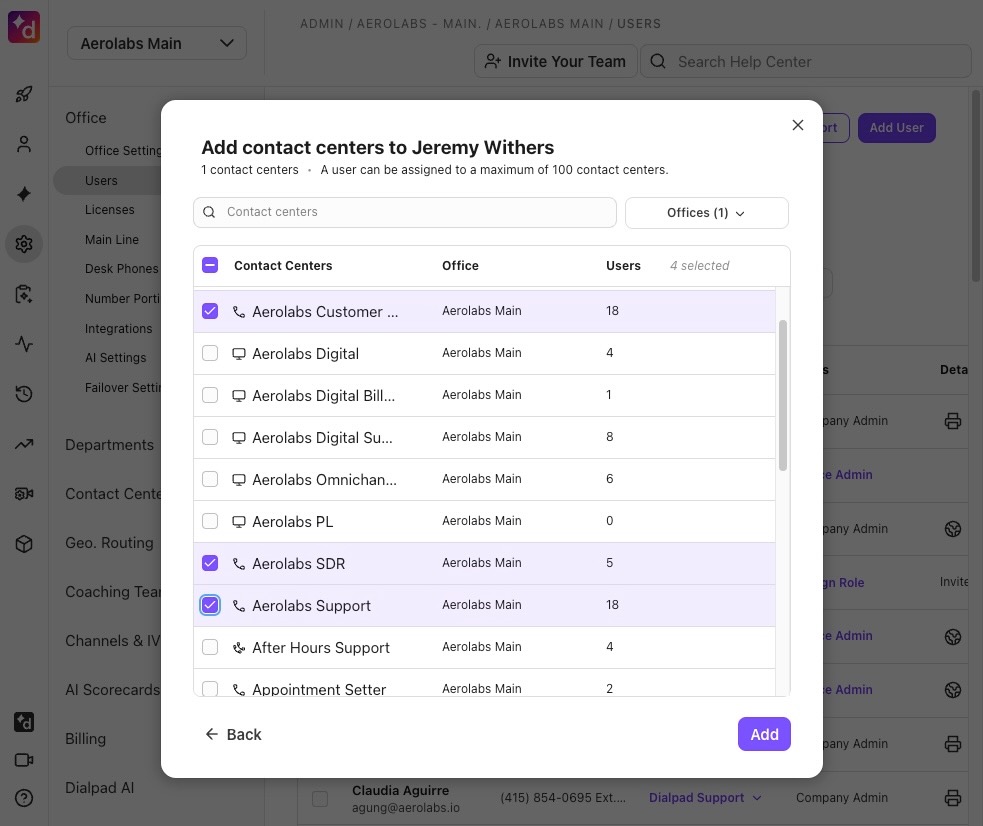
Task: Click monitor icon next to Aerolabs Digital
Action: coord(239,353)
